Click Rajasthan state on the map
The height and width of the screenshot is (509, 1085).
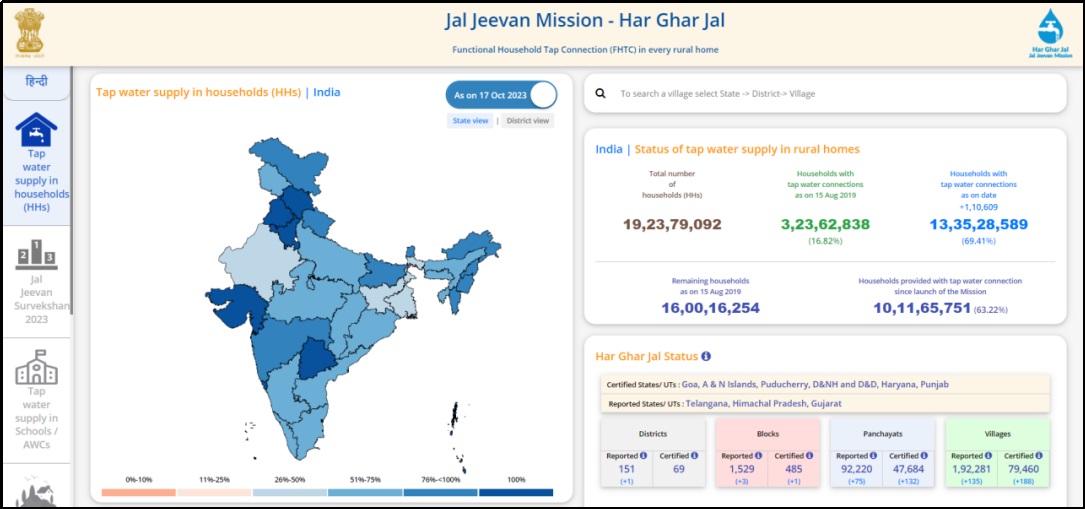(x=259, y=259)
